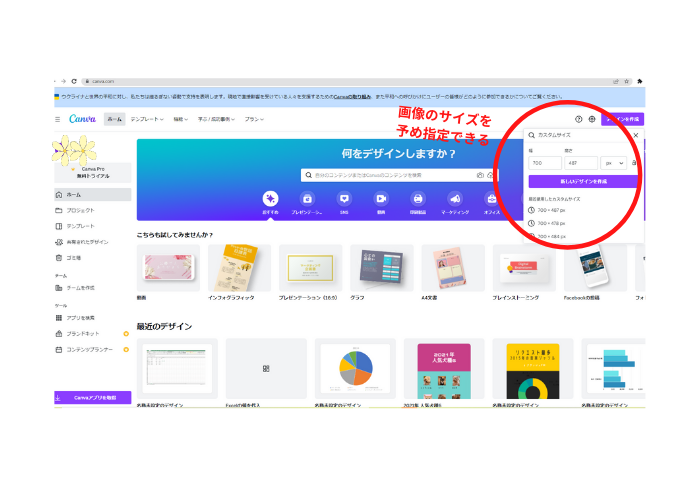Open コンテンツプランナー in the sidebar
The height and width of the screenshot is (487, 700).
[x=88, y=350]
